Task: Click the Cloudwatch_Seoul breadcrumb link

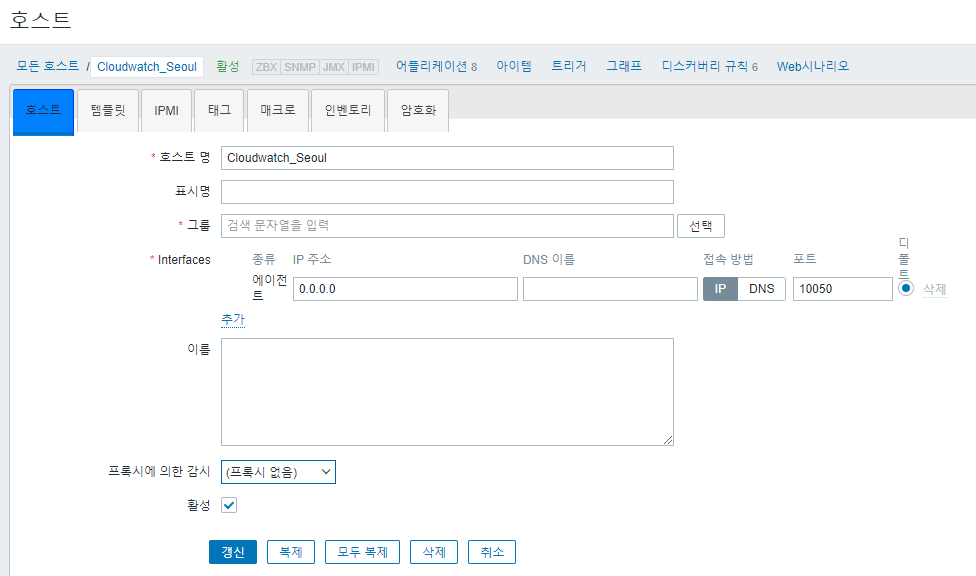Action: pyautogui.click(x=147, y=67)
